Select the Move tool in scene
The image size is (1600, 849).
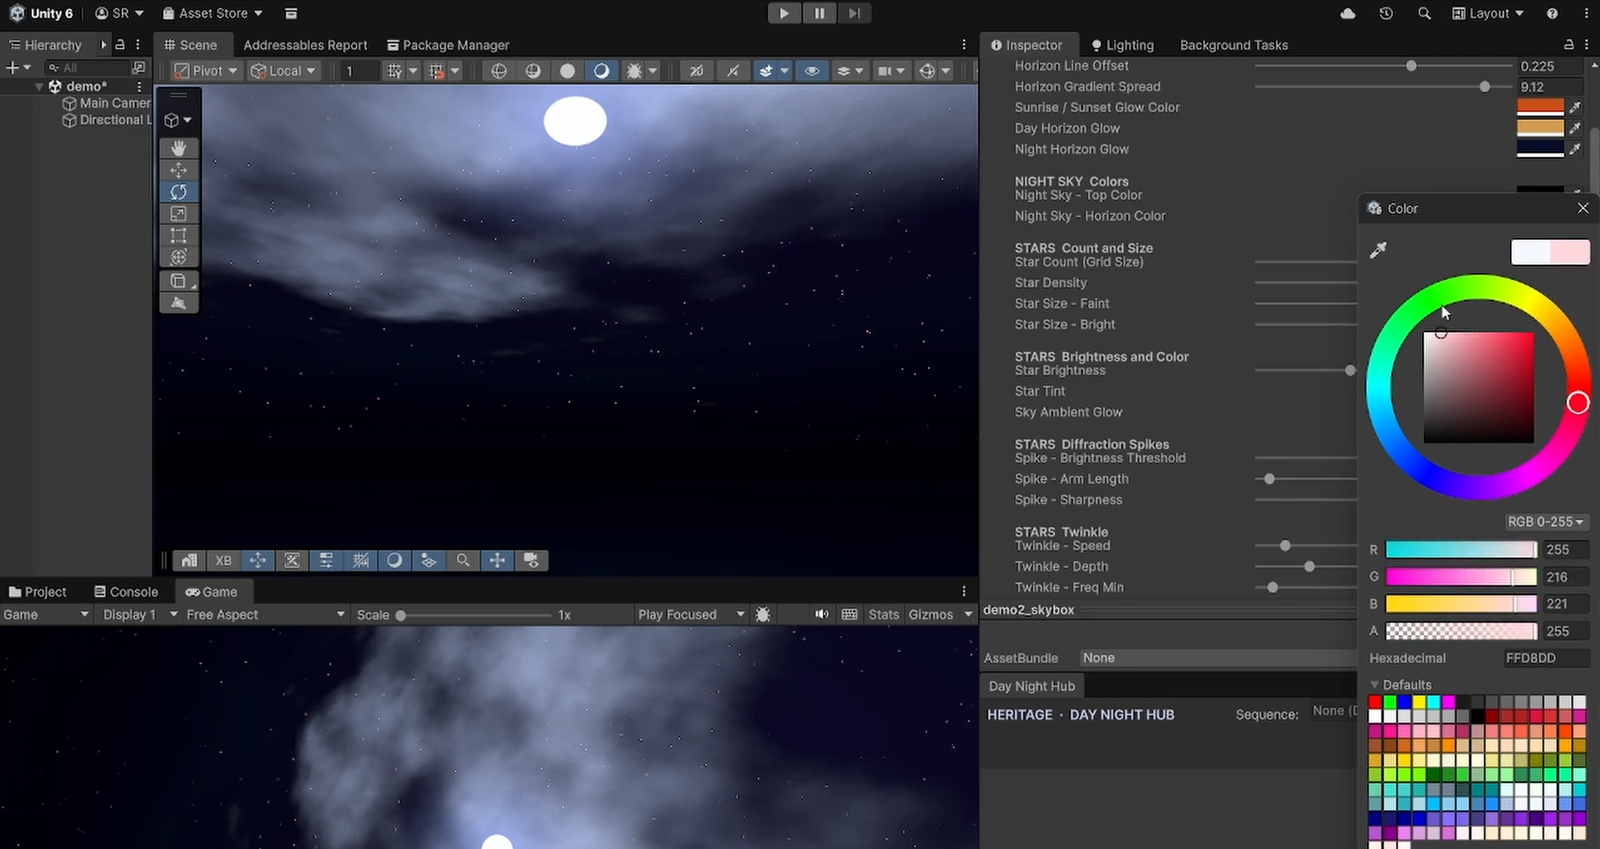[x=178, y=170]
